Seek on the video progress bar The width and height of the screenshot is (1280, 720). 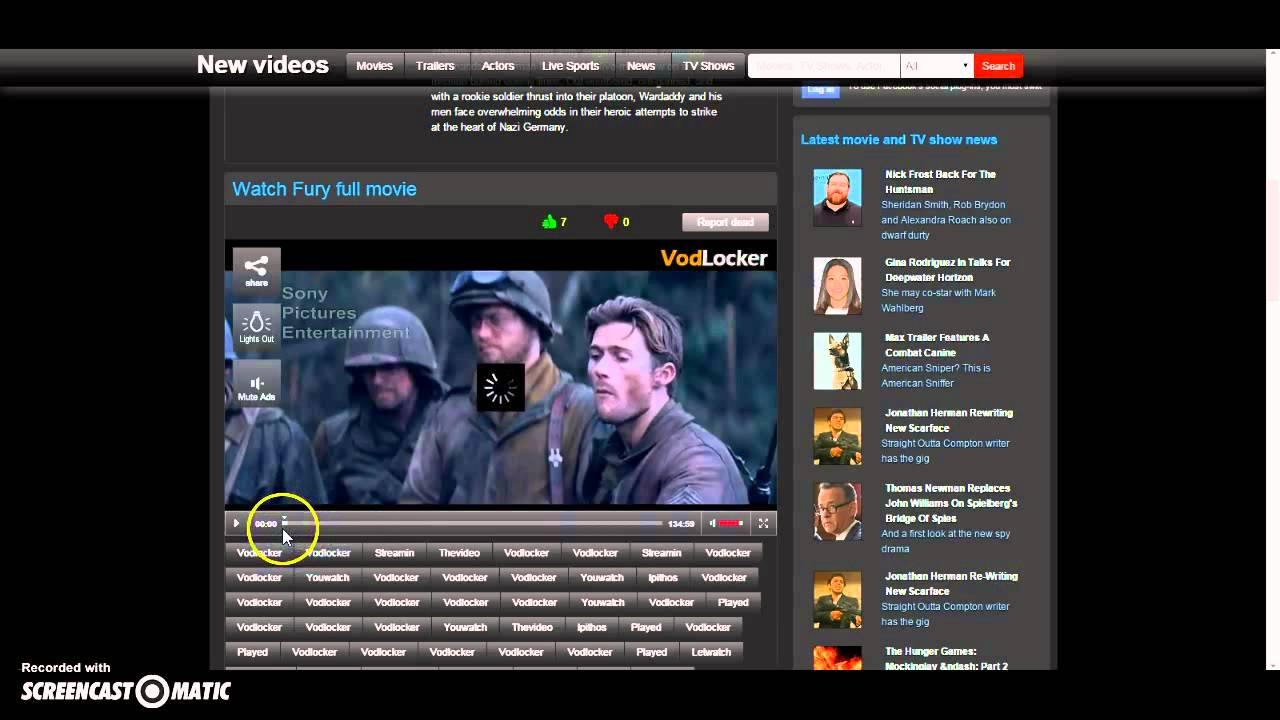click(472, 523)
